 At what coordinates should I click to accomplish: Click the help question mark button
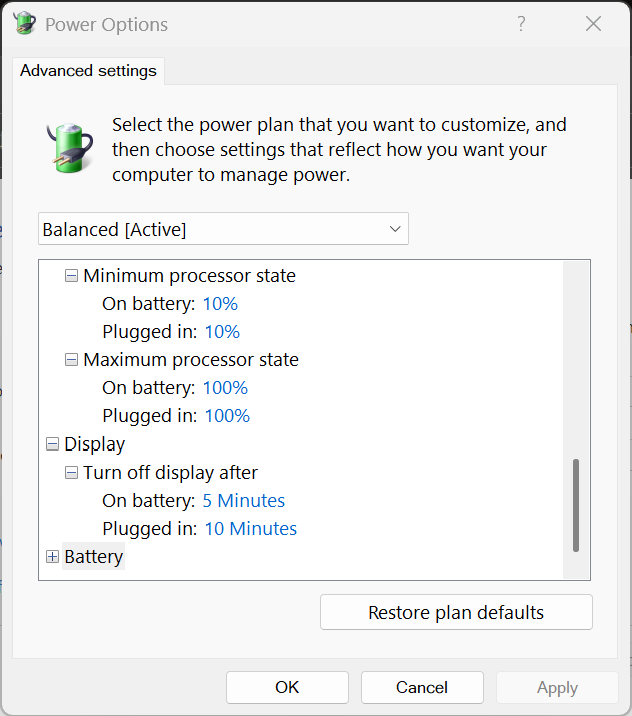521,24
